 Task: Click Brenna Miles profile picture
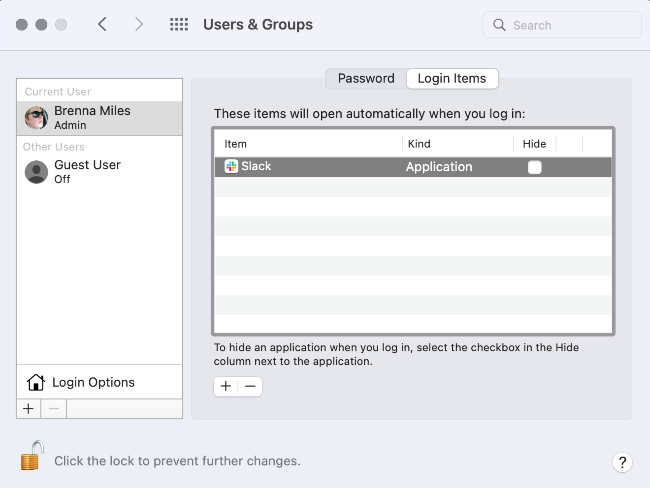[x=36, y=118]
